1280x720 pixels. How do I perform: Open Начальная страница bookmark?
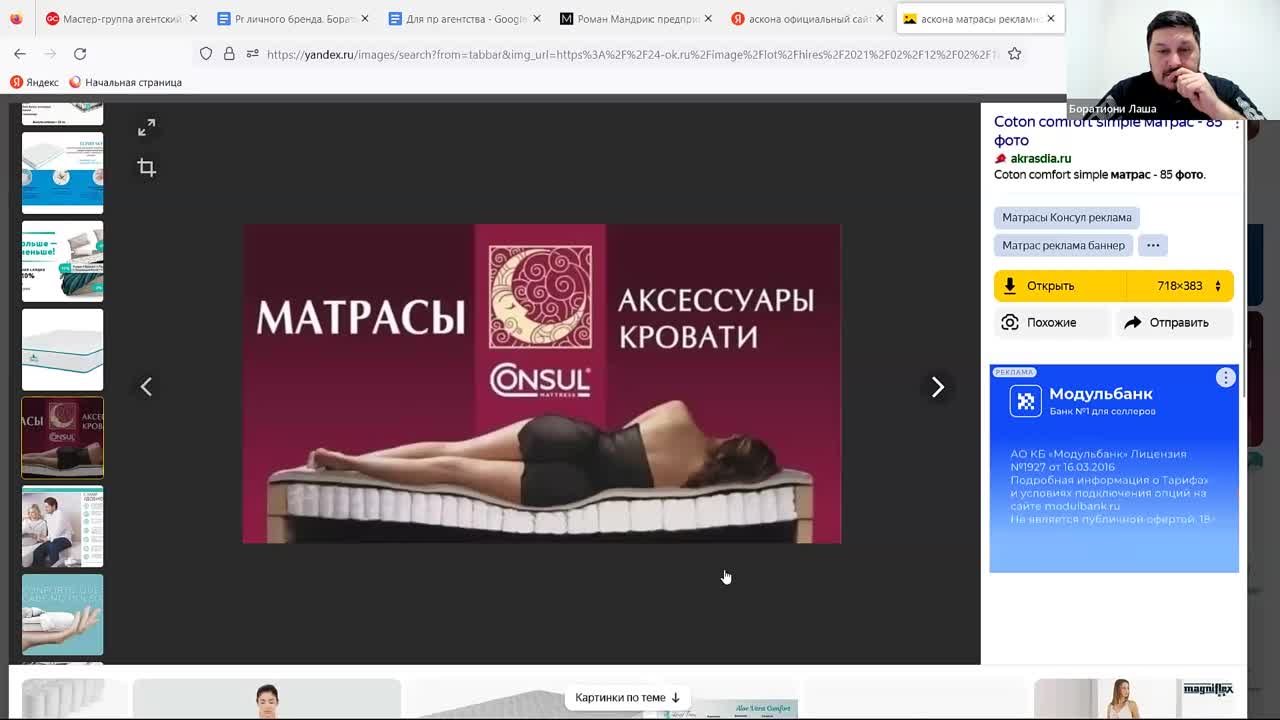tap(125, 82)
